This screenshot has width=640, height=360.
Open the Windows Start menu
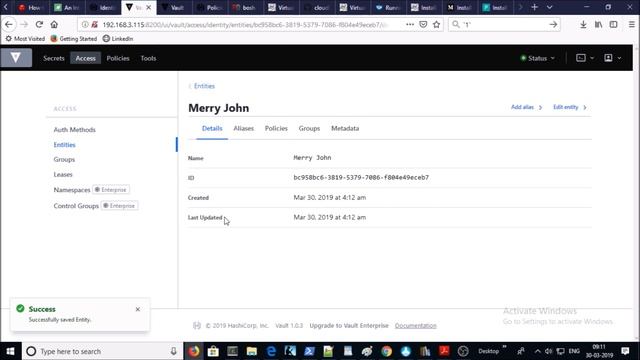click(x=10, y=351)
